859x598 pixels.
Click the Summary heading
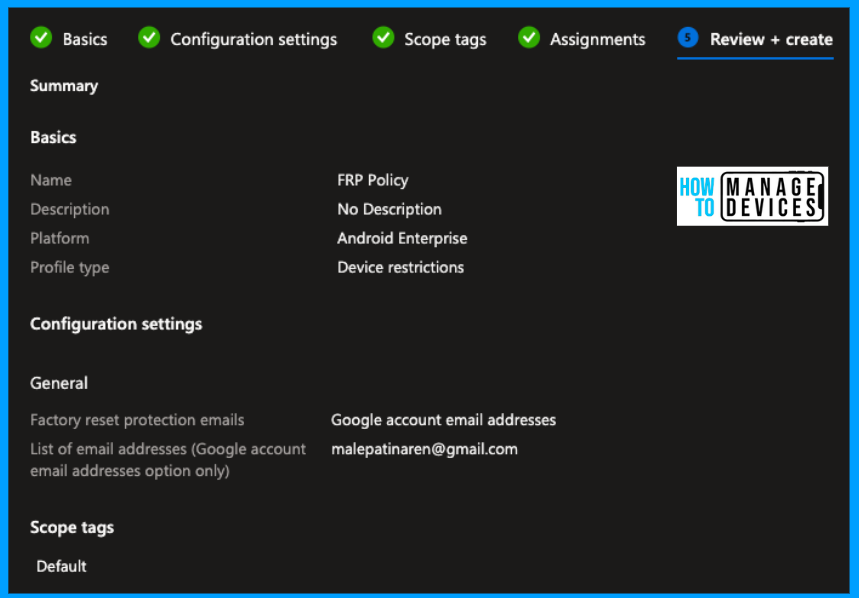click(x=64, y=86)
